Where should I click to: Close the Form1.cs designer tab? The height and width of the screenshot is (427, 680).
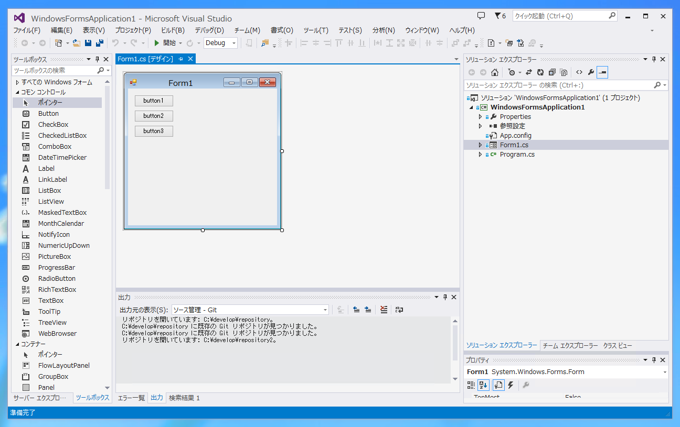(190, 59)
